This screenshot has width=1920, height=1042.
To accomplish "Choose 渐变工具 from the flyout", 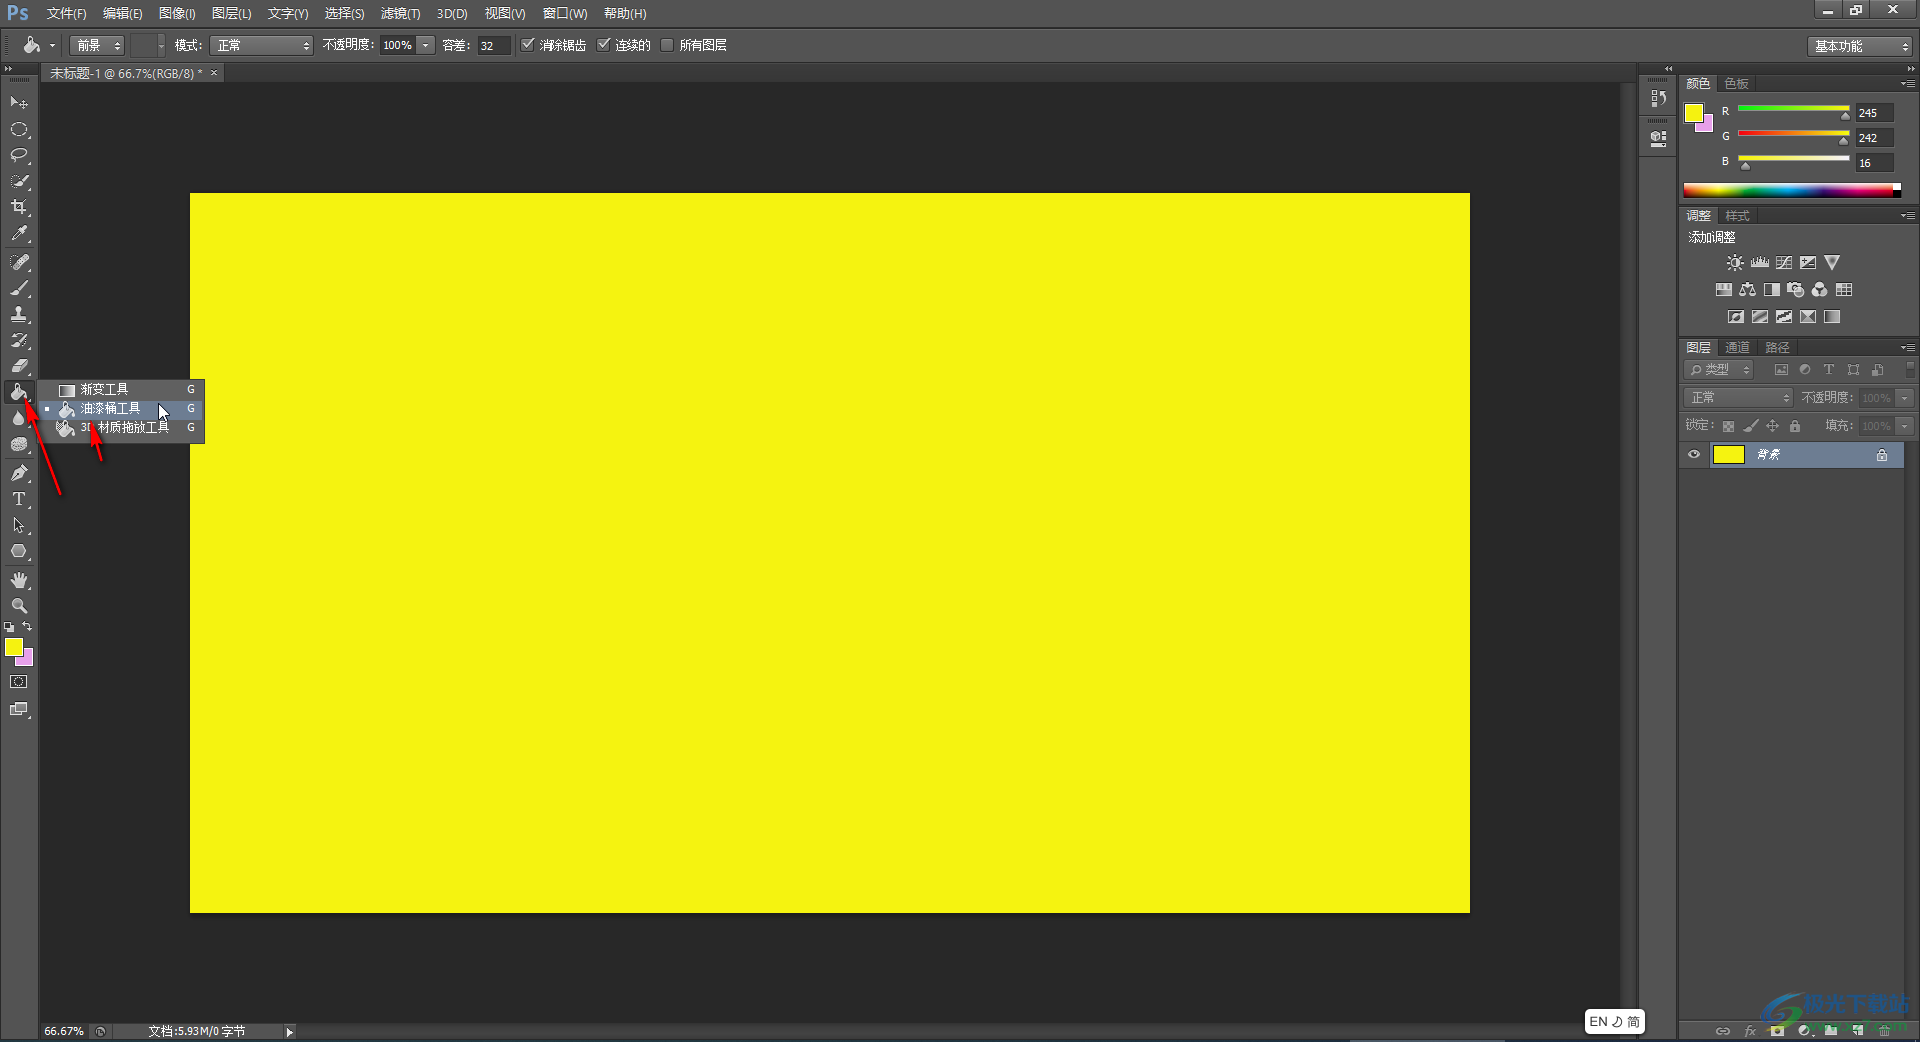I will pos(122,389).
